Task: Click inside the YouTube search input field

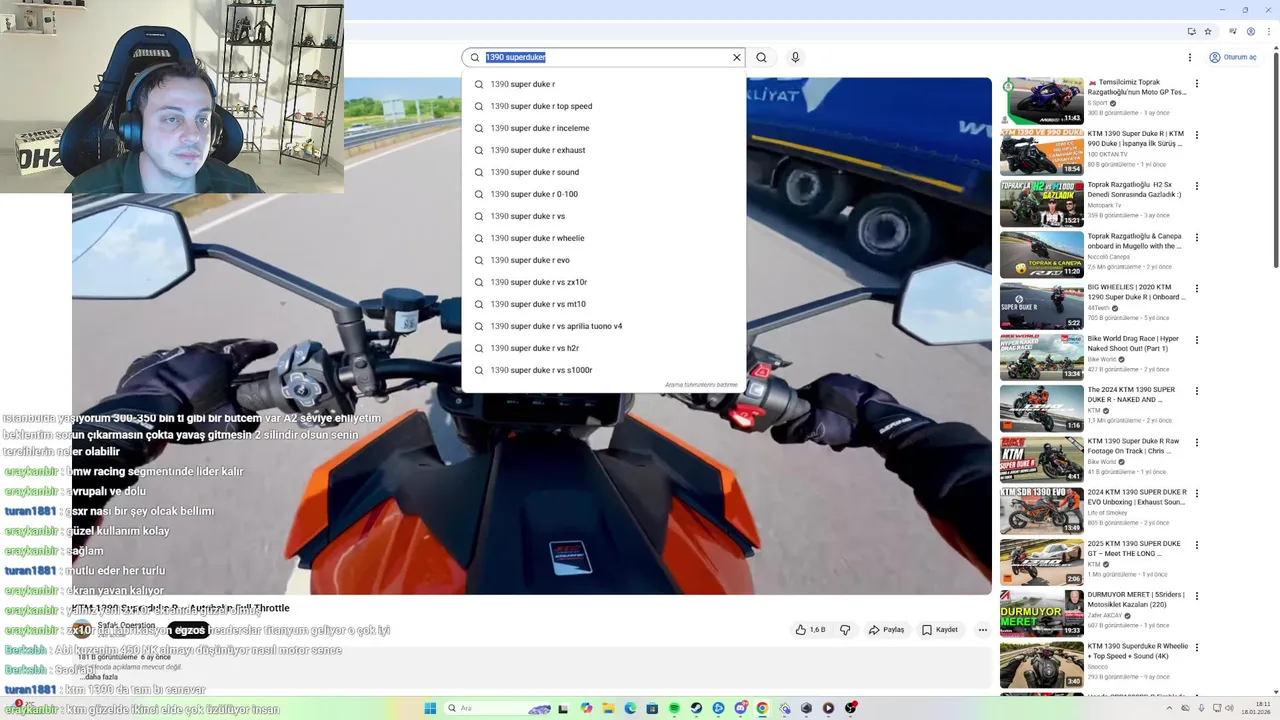Action: (605, 57)
